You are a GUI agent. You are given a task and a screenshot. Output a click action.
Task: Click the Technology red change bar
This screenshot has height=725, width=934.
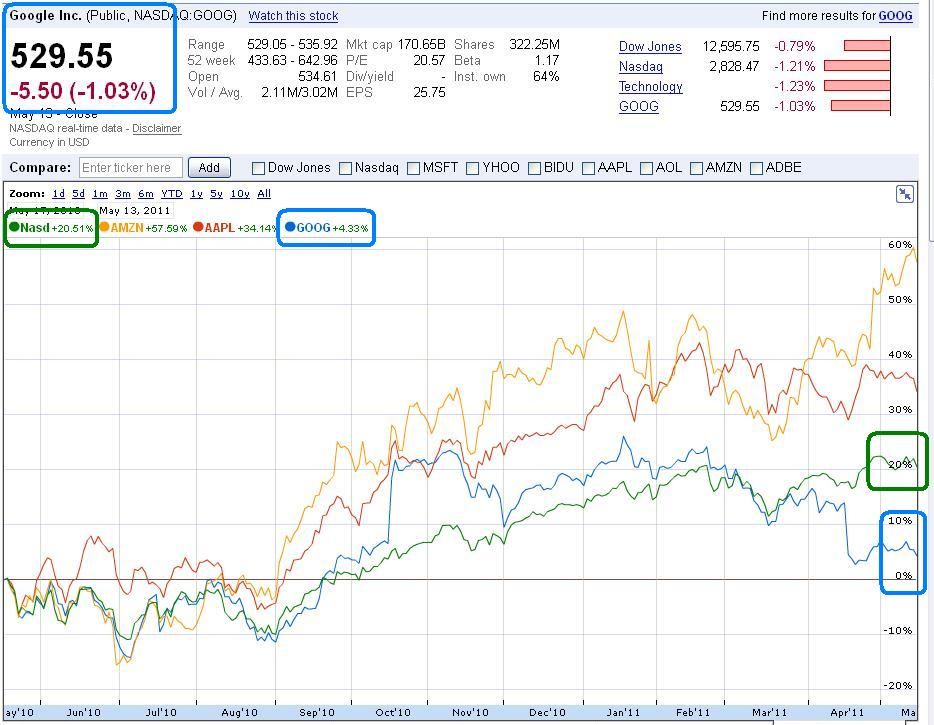pyautogui.click(x=857, y=86)
